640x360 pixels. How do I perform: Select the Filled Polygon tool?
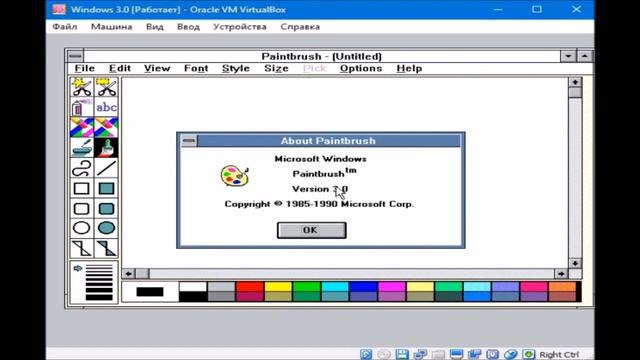coord(106,248)
